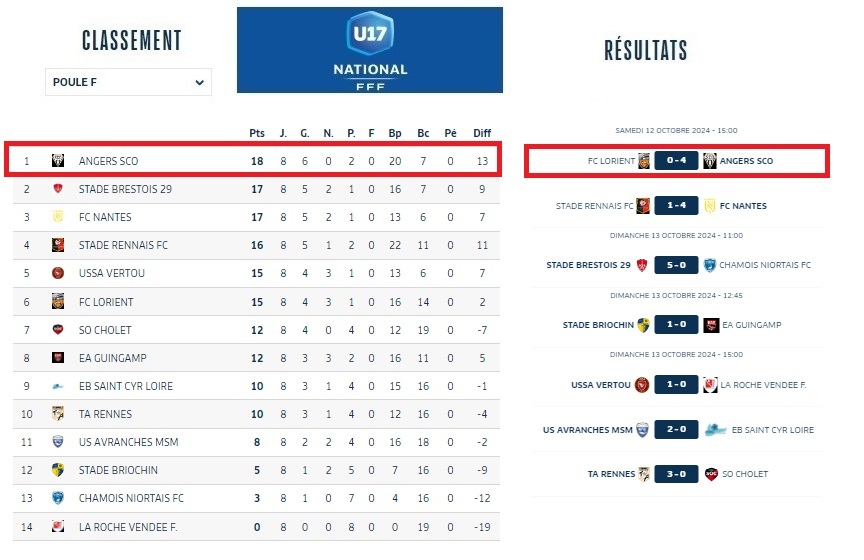Click the Pts column header

click(x=257, y=133)
